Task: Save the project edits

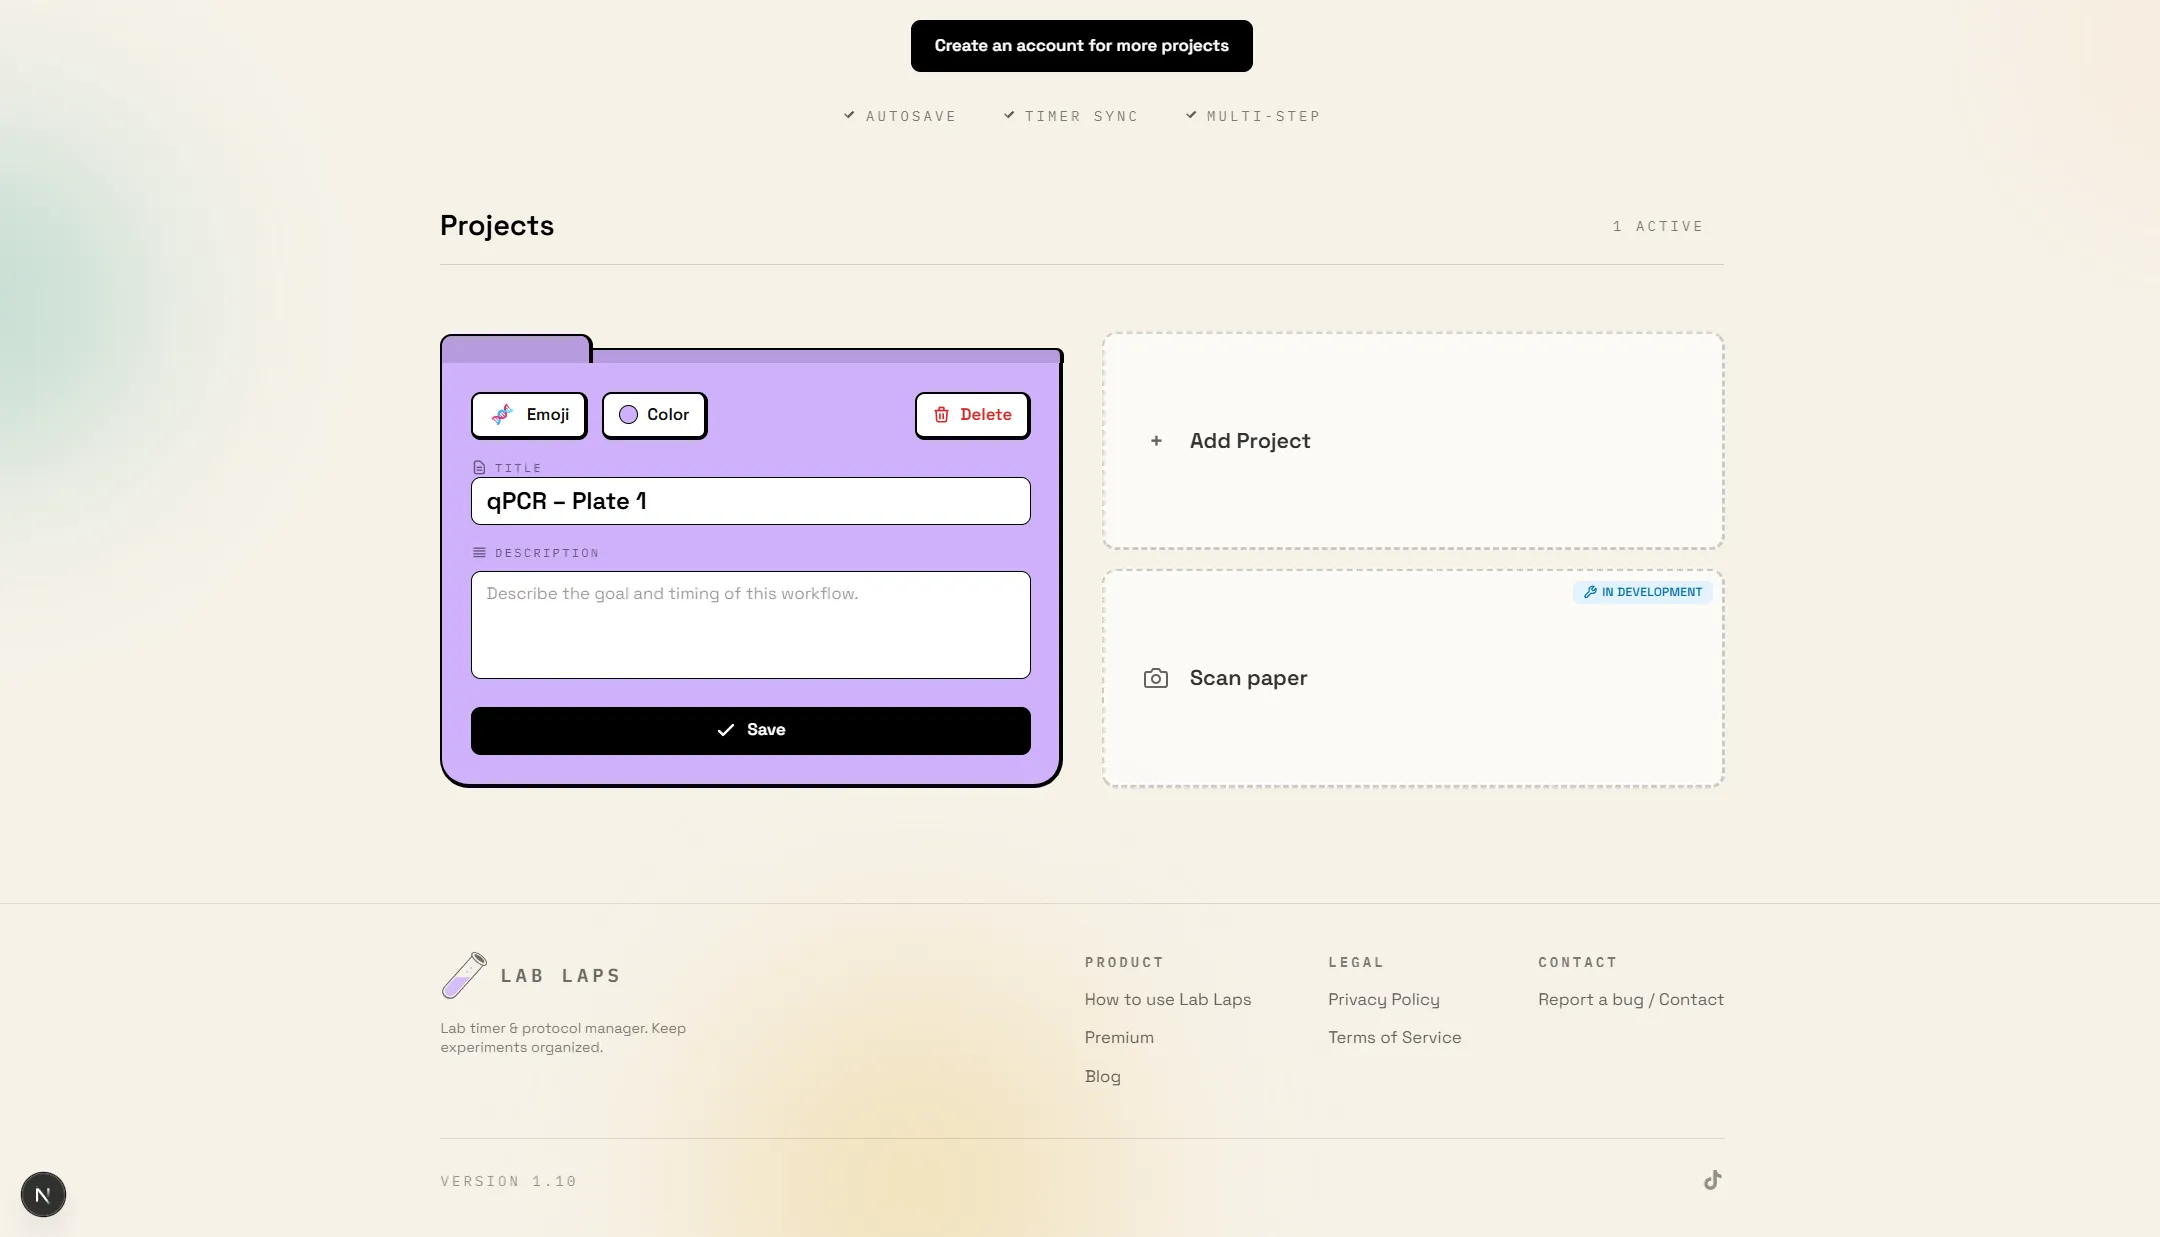Action: 750,730
